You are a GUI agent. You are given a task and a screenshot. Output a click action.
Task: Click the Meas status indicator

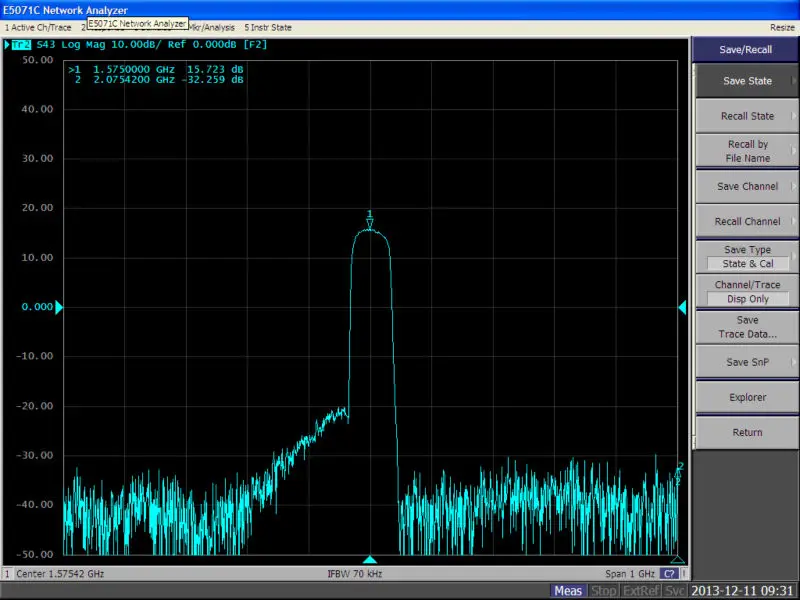tap(569, 591)
